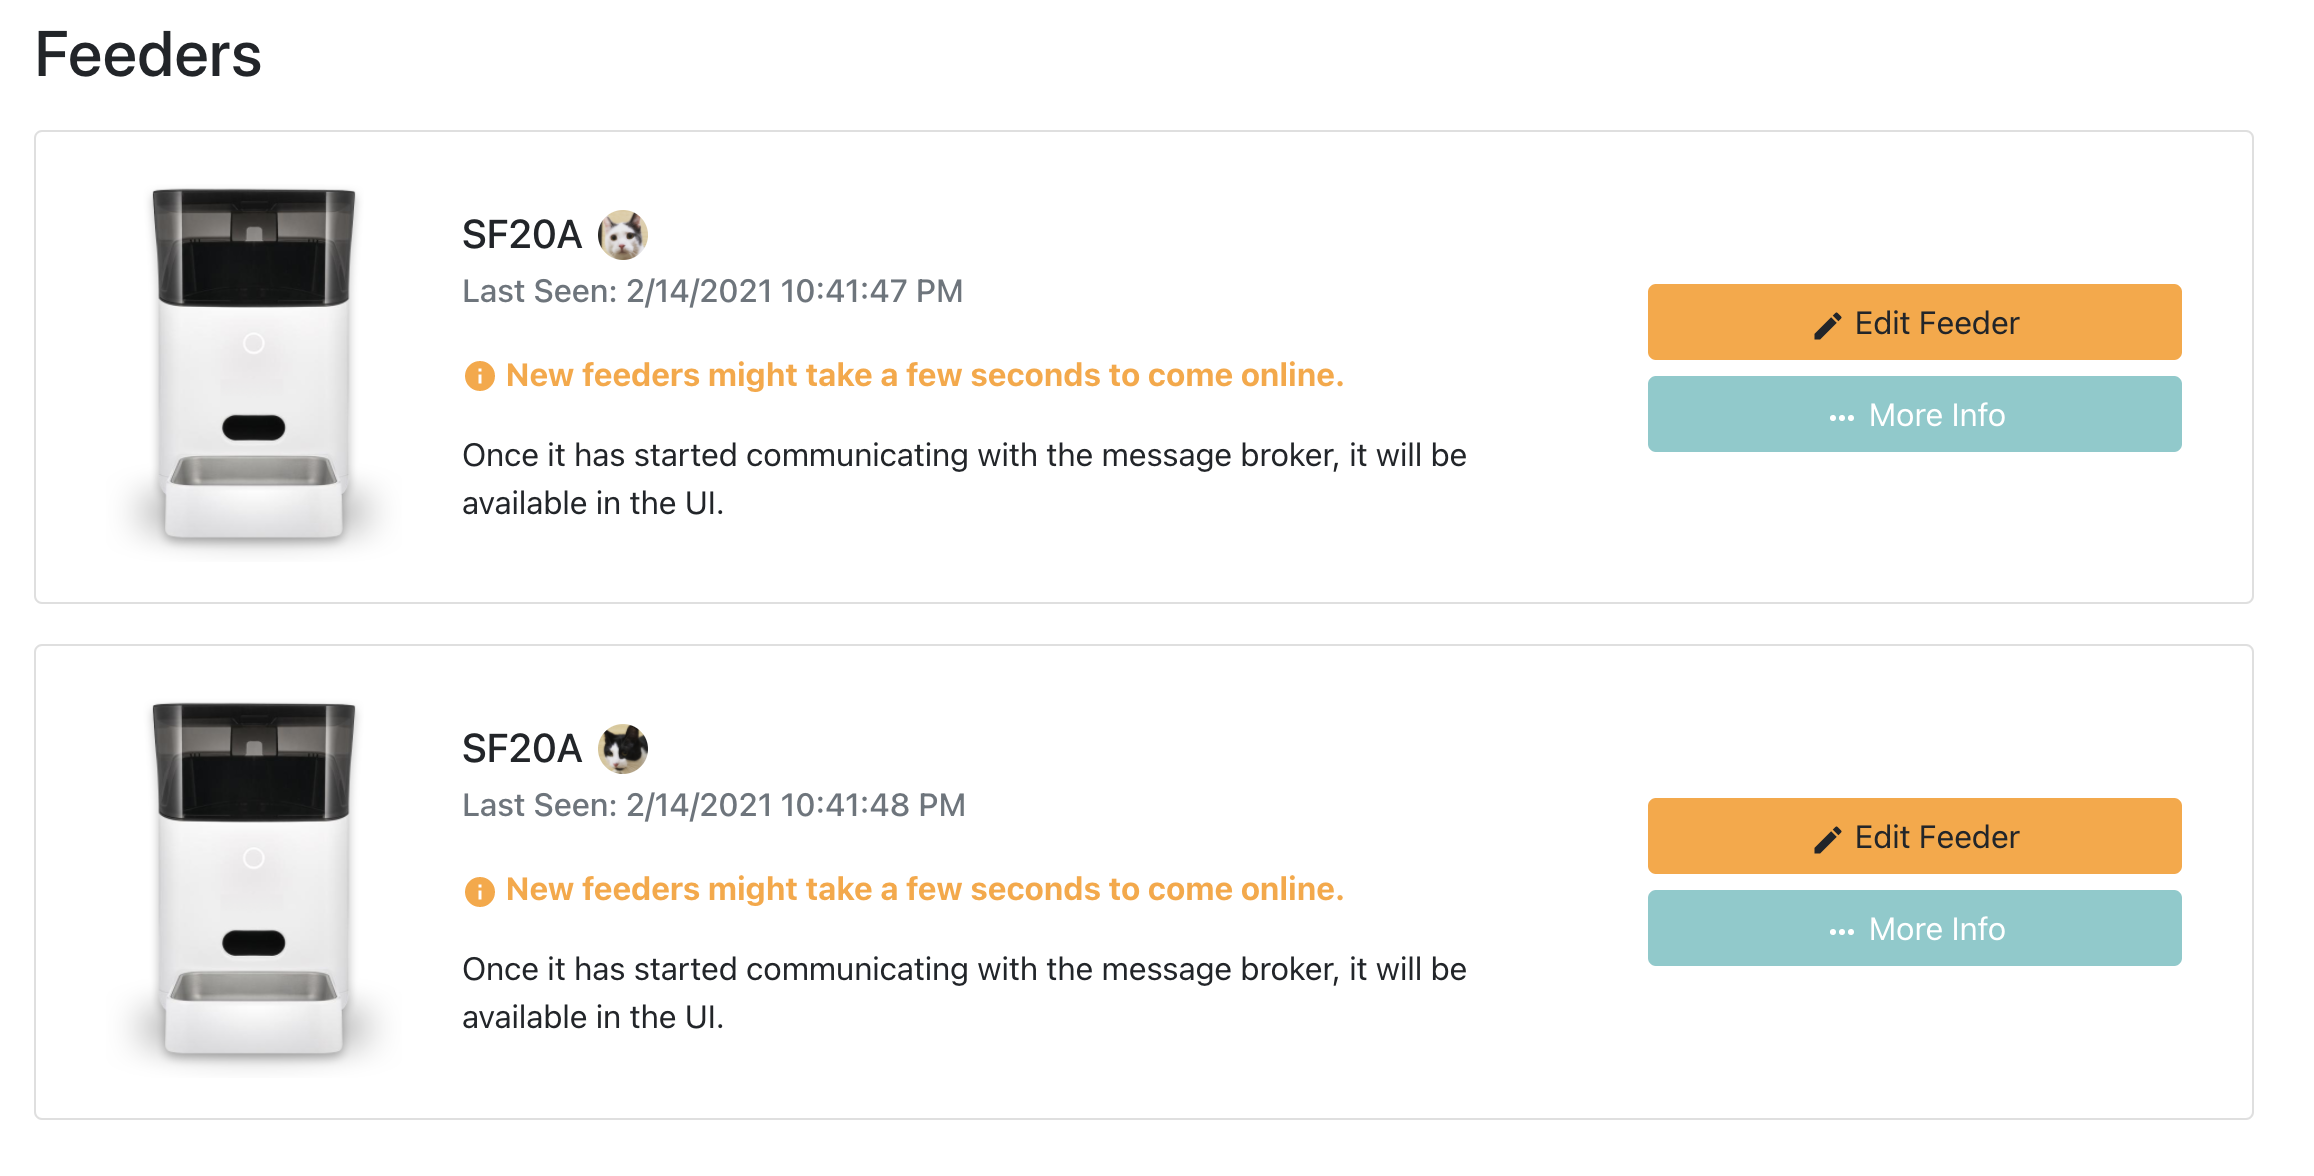Select the second SF20A feeder title
The image size is (2314, 1176).
click(522, 747)
